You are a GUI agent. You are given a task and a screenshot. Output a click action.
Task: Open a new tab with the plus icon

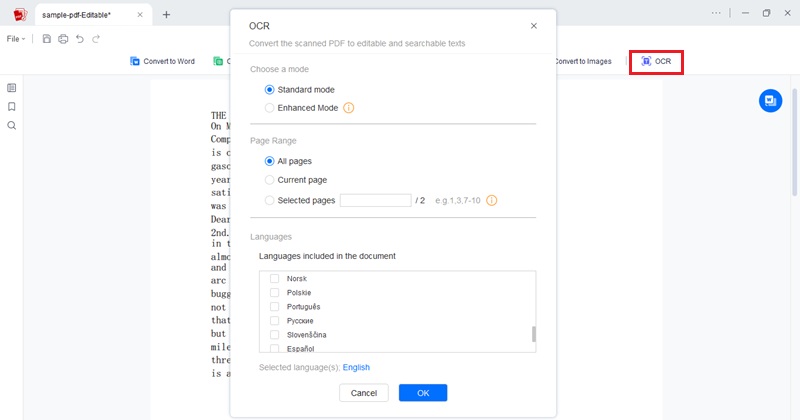coord(166,15)
